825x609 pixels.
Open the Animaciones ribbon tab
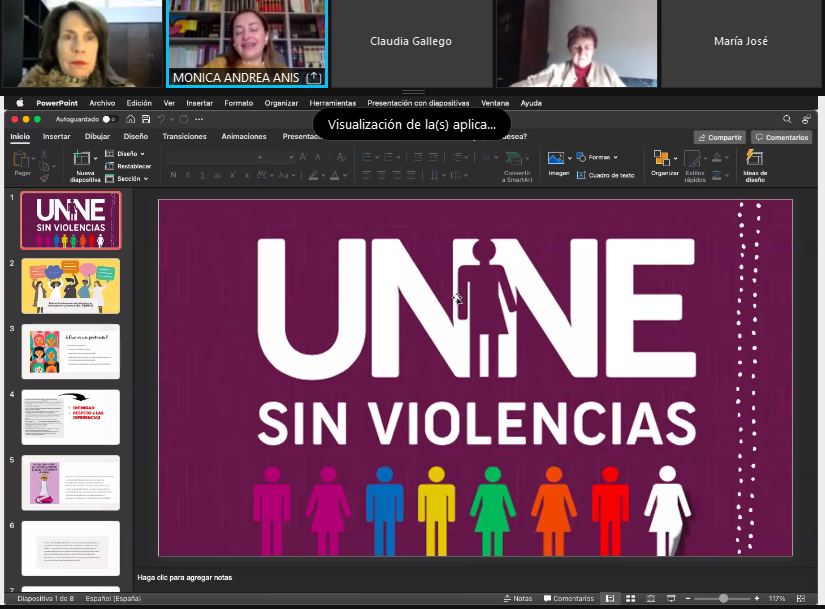[244, 136]
